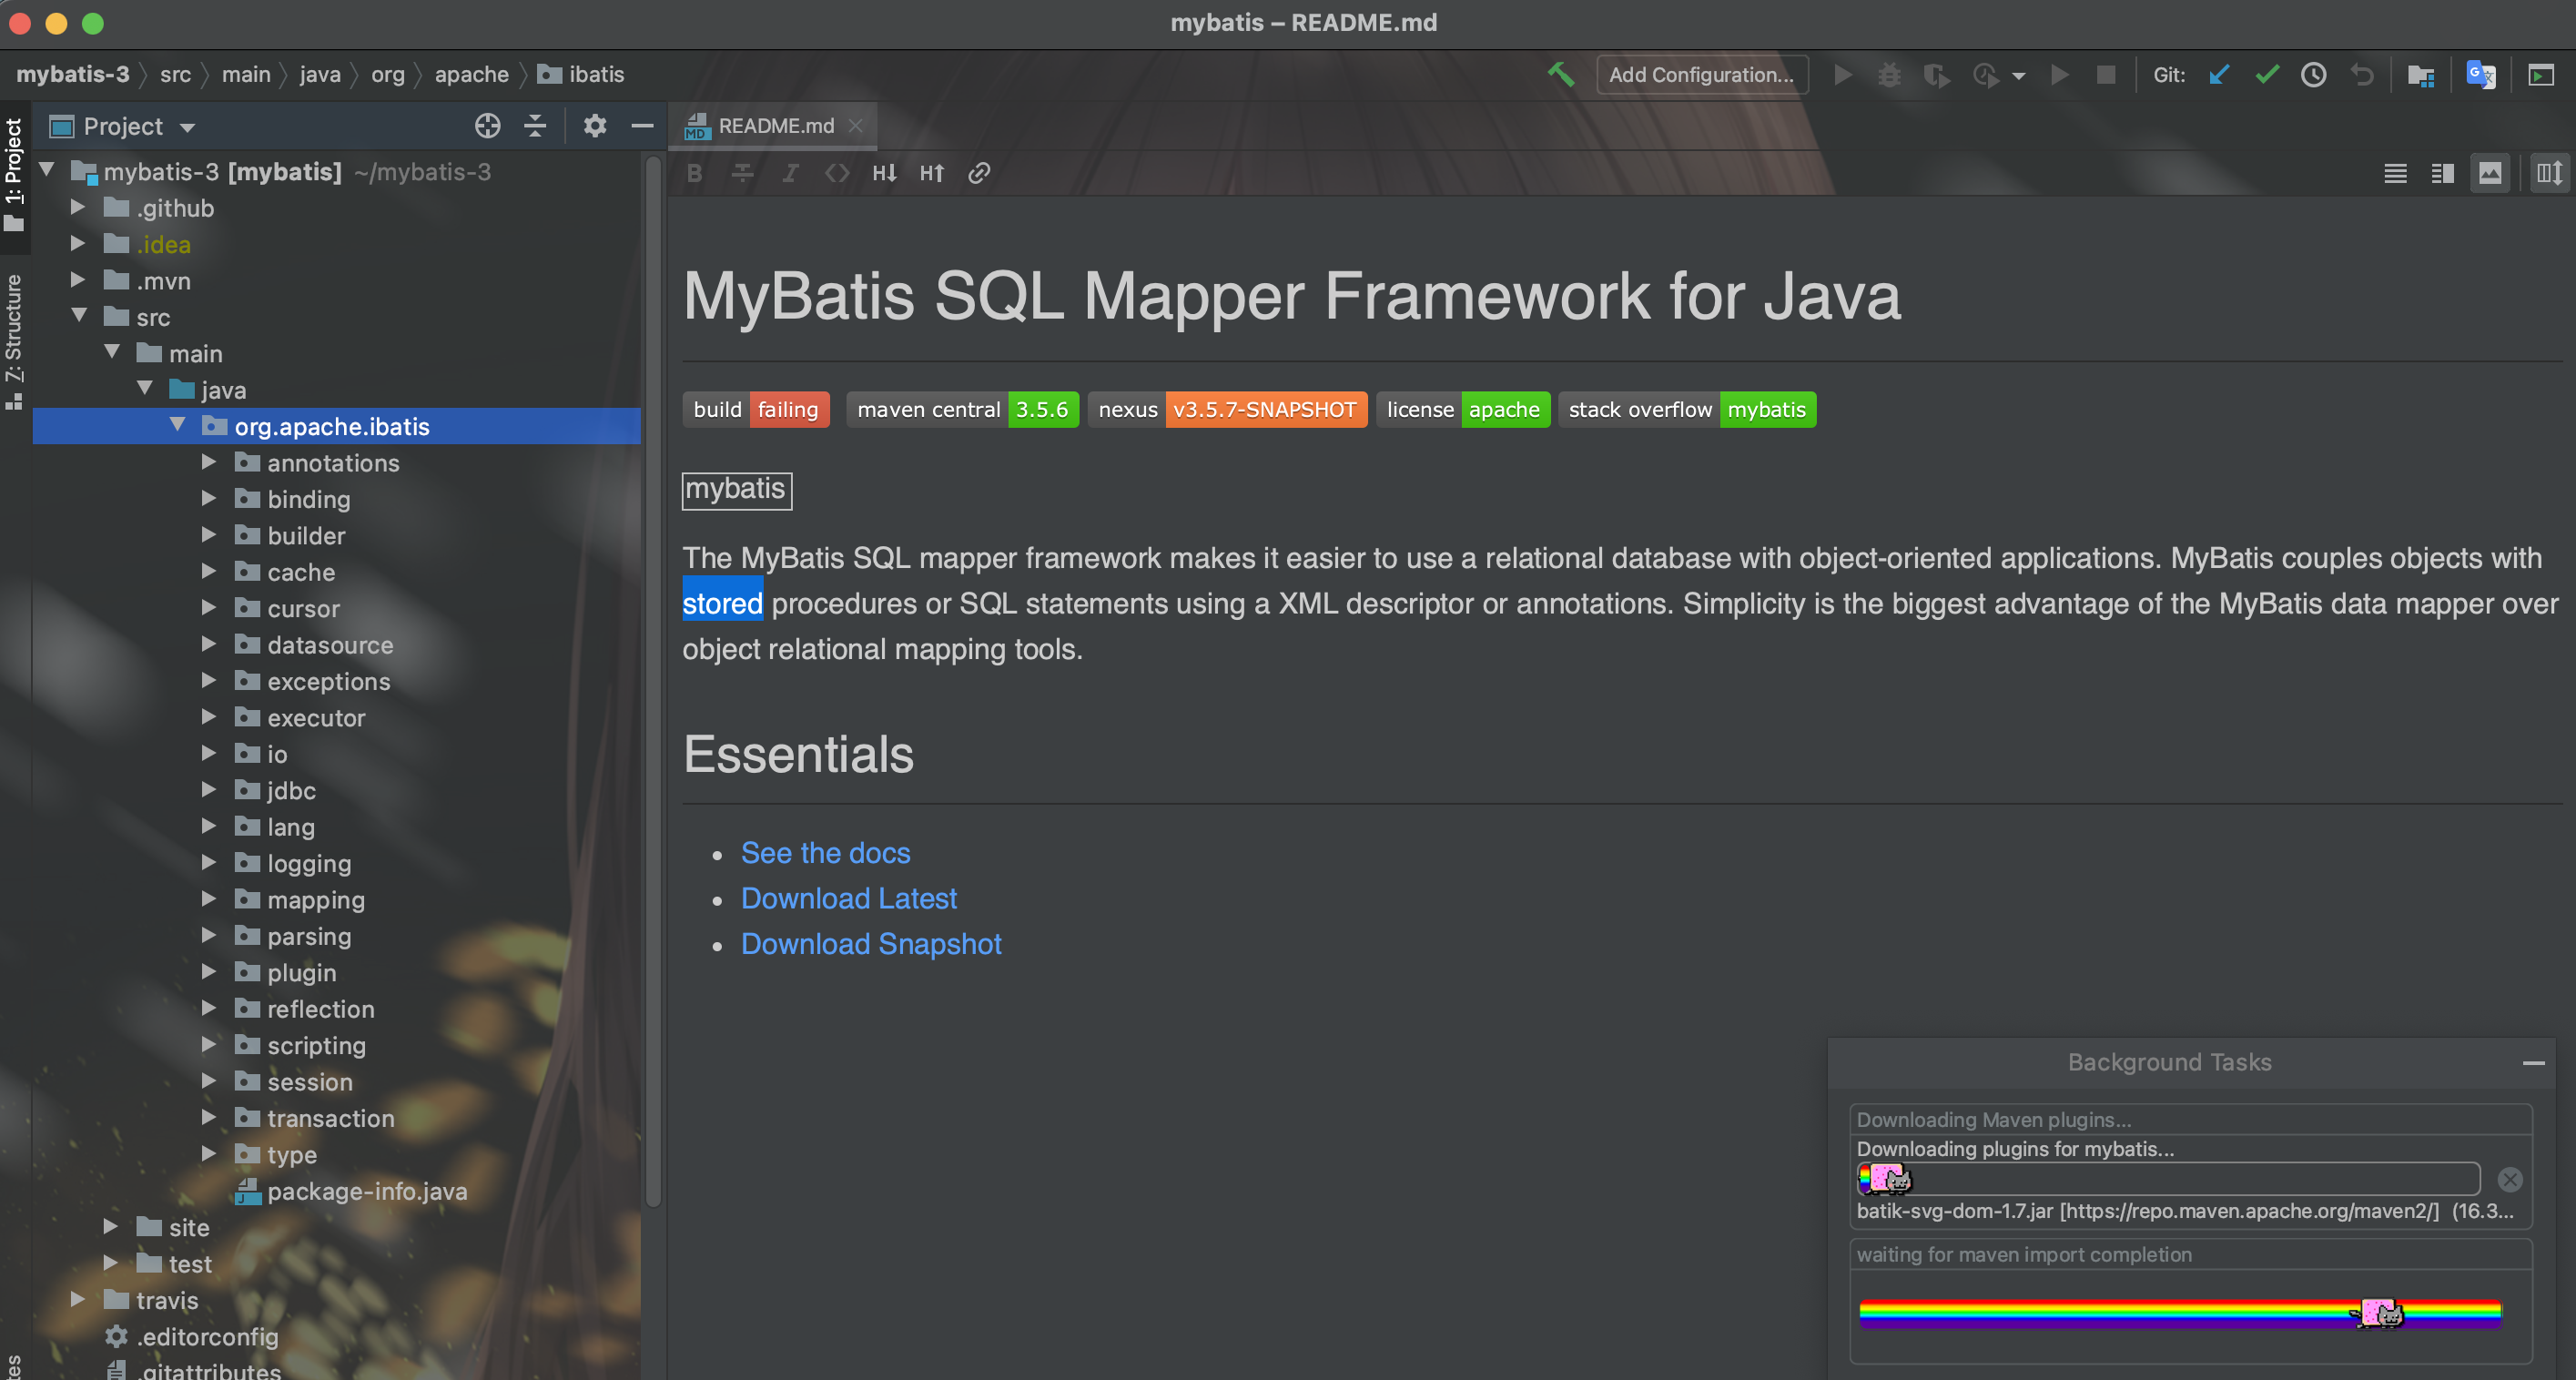Expand the travis folder
The image size is (2576, 1380).
tap(77, 1299)
